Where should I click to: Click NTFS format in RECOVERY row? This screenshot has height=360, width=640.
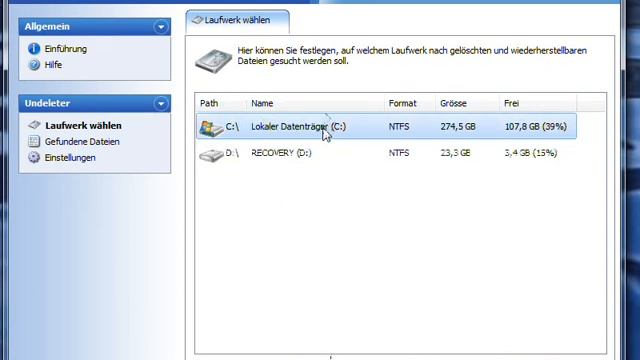(x=399, y=153)
